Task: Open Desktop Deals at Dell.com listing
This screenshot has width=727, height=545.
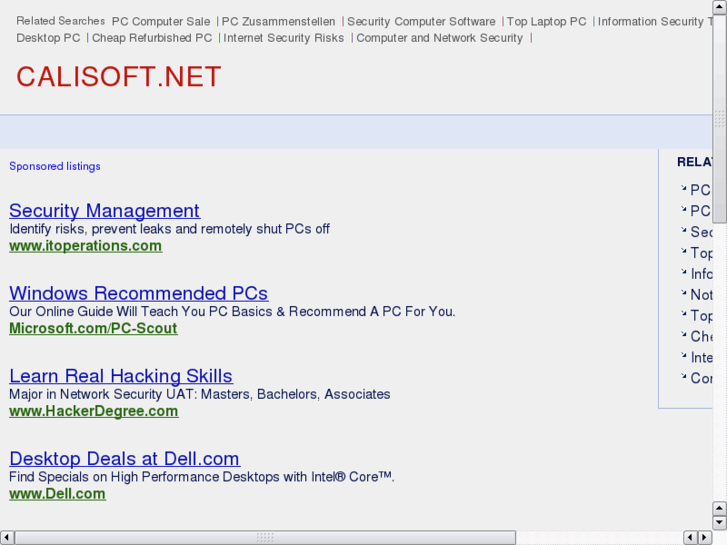Action: (125, 458)
